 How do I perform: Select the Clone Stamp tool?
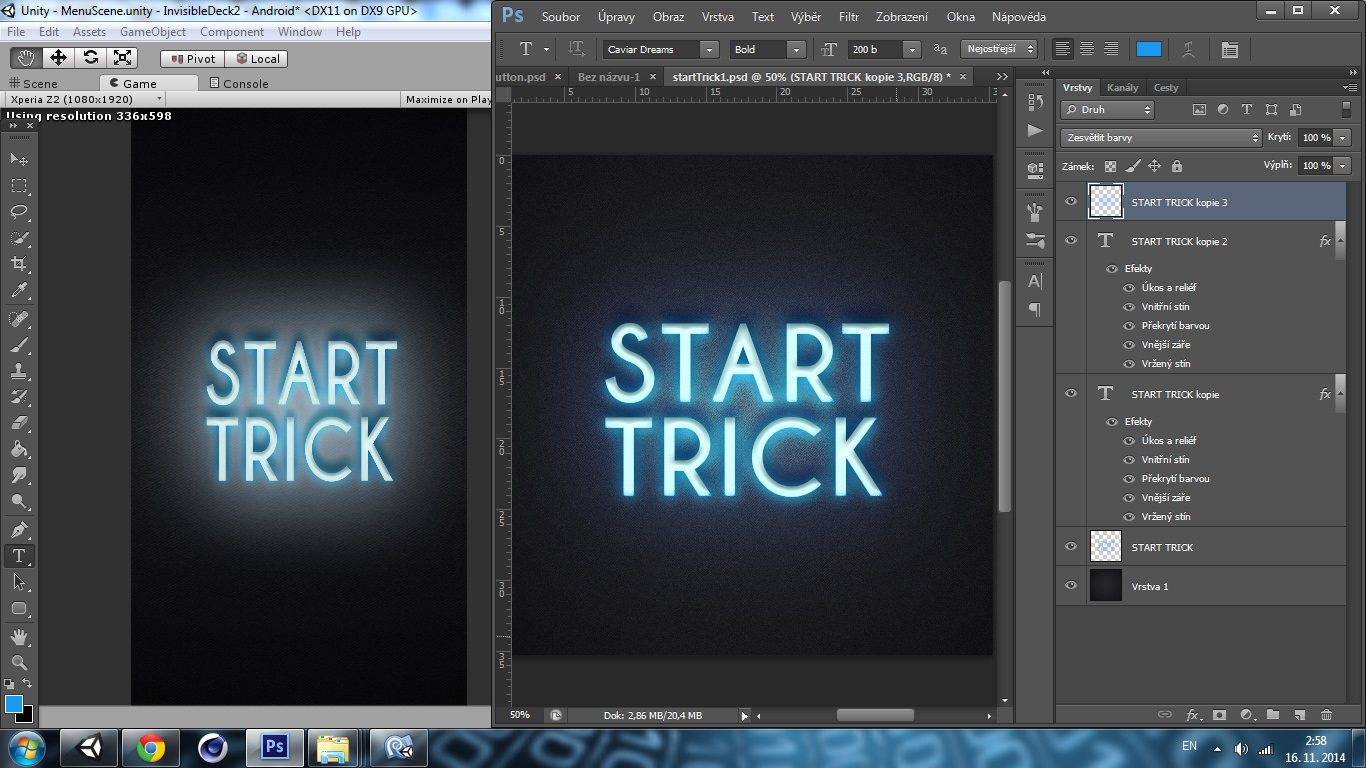[19, 371]
